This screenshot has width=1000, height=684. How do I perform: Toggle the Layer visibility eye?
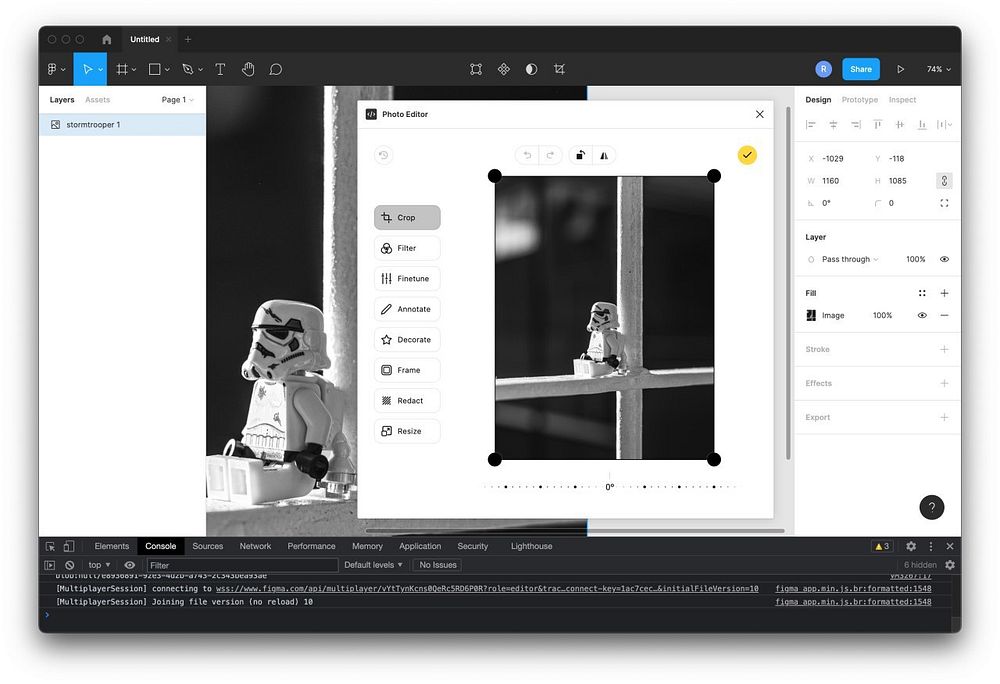click(945, 259)
